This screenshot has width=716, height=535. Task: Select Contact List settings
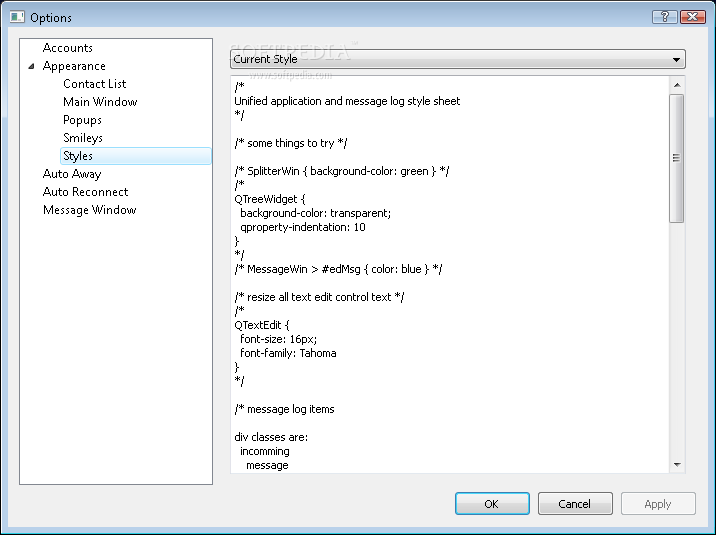[x=95, y=84]
